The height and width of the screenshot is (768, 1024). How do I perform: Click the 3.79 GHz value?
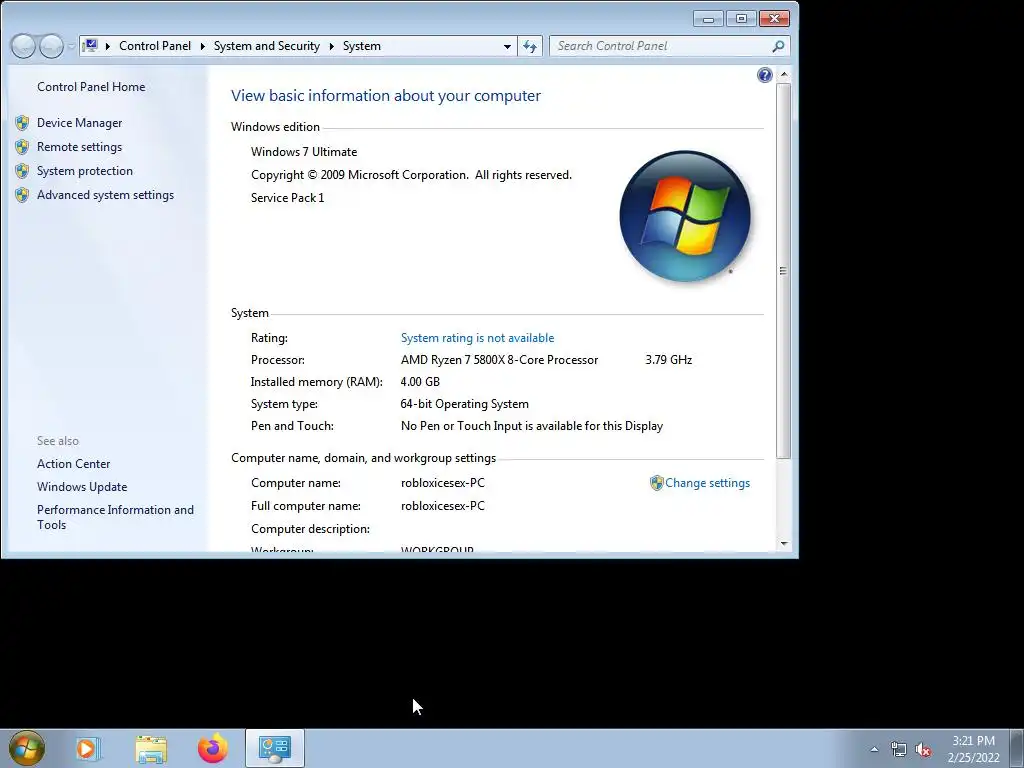pyautogui.click(x=668, y=360)
